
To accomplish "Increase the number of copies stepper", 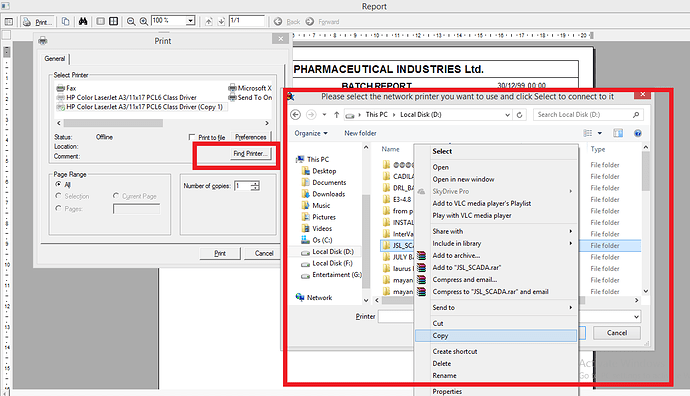I will [x=255, y=183].
